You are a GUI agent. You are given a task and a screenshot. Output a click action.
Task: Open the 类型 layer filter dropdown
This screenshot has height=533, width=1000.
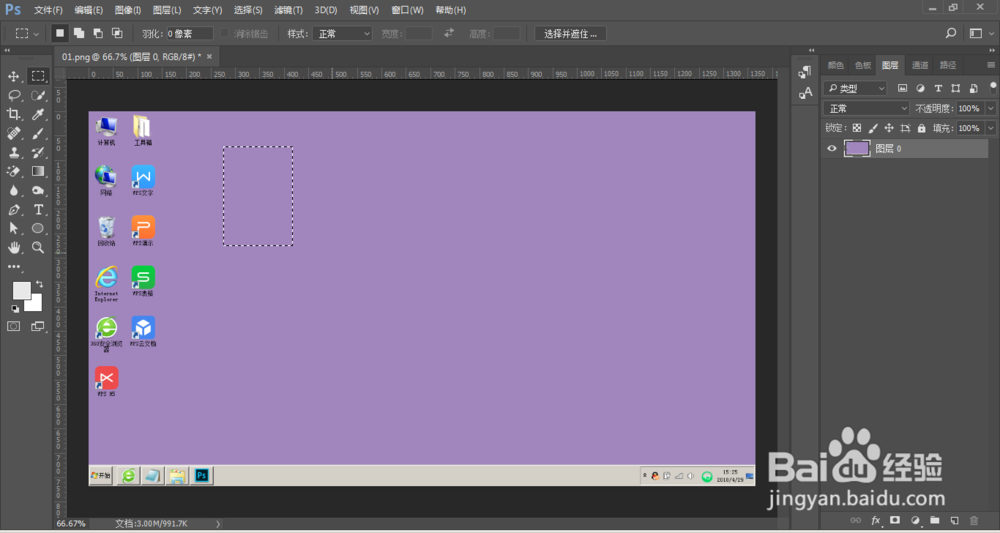click(855, 89)
